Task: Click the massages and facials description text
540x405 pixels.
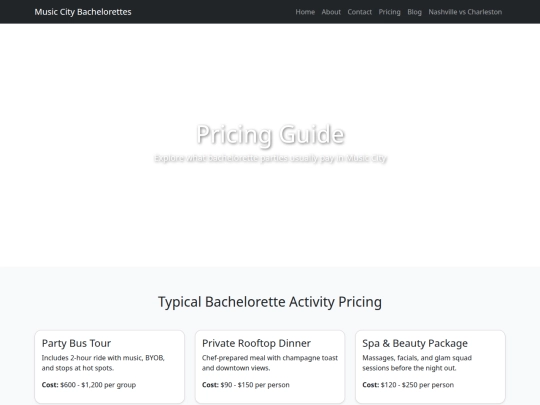Action: [417, 363]
